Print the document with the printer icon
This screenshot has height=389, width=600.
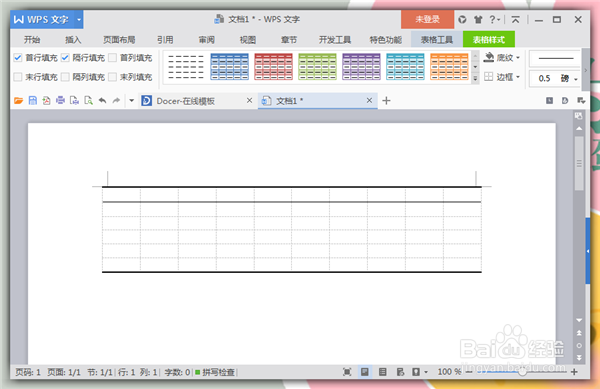tap(60, 101)
